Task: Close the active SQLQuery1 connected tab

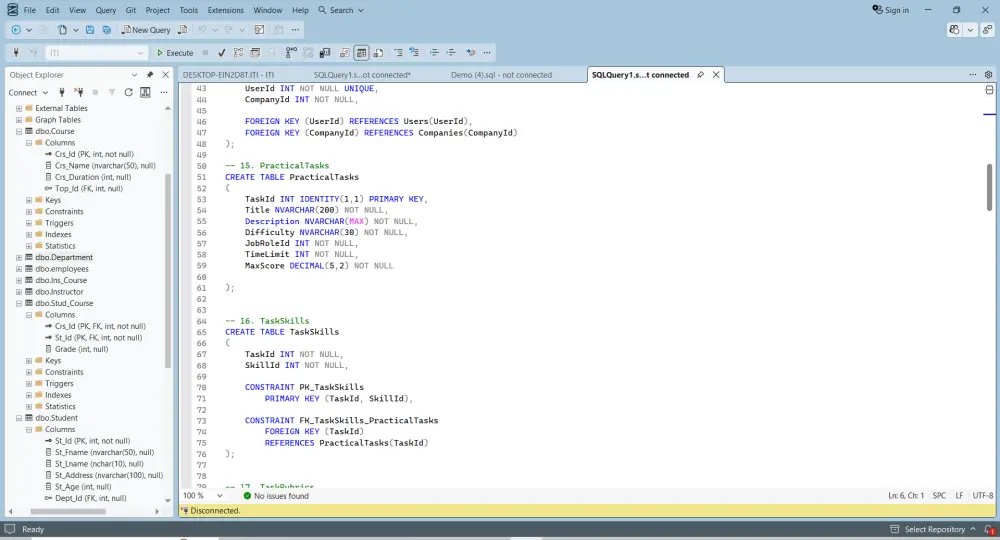Action: (x=716, y=75)
